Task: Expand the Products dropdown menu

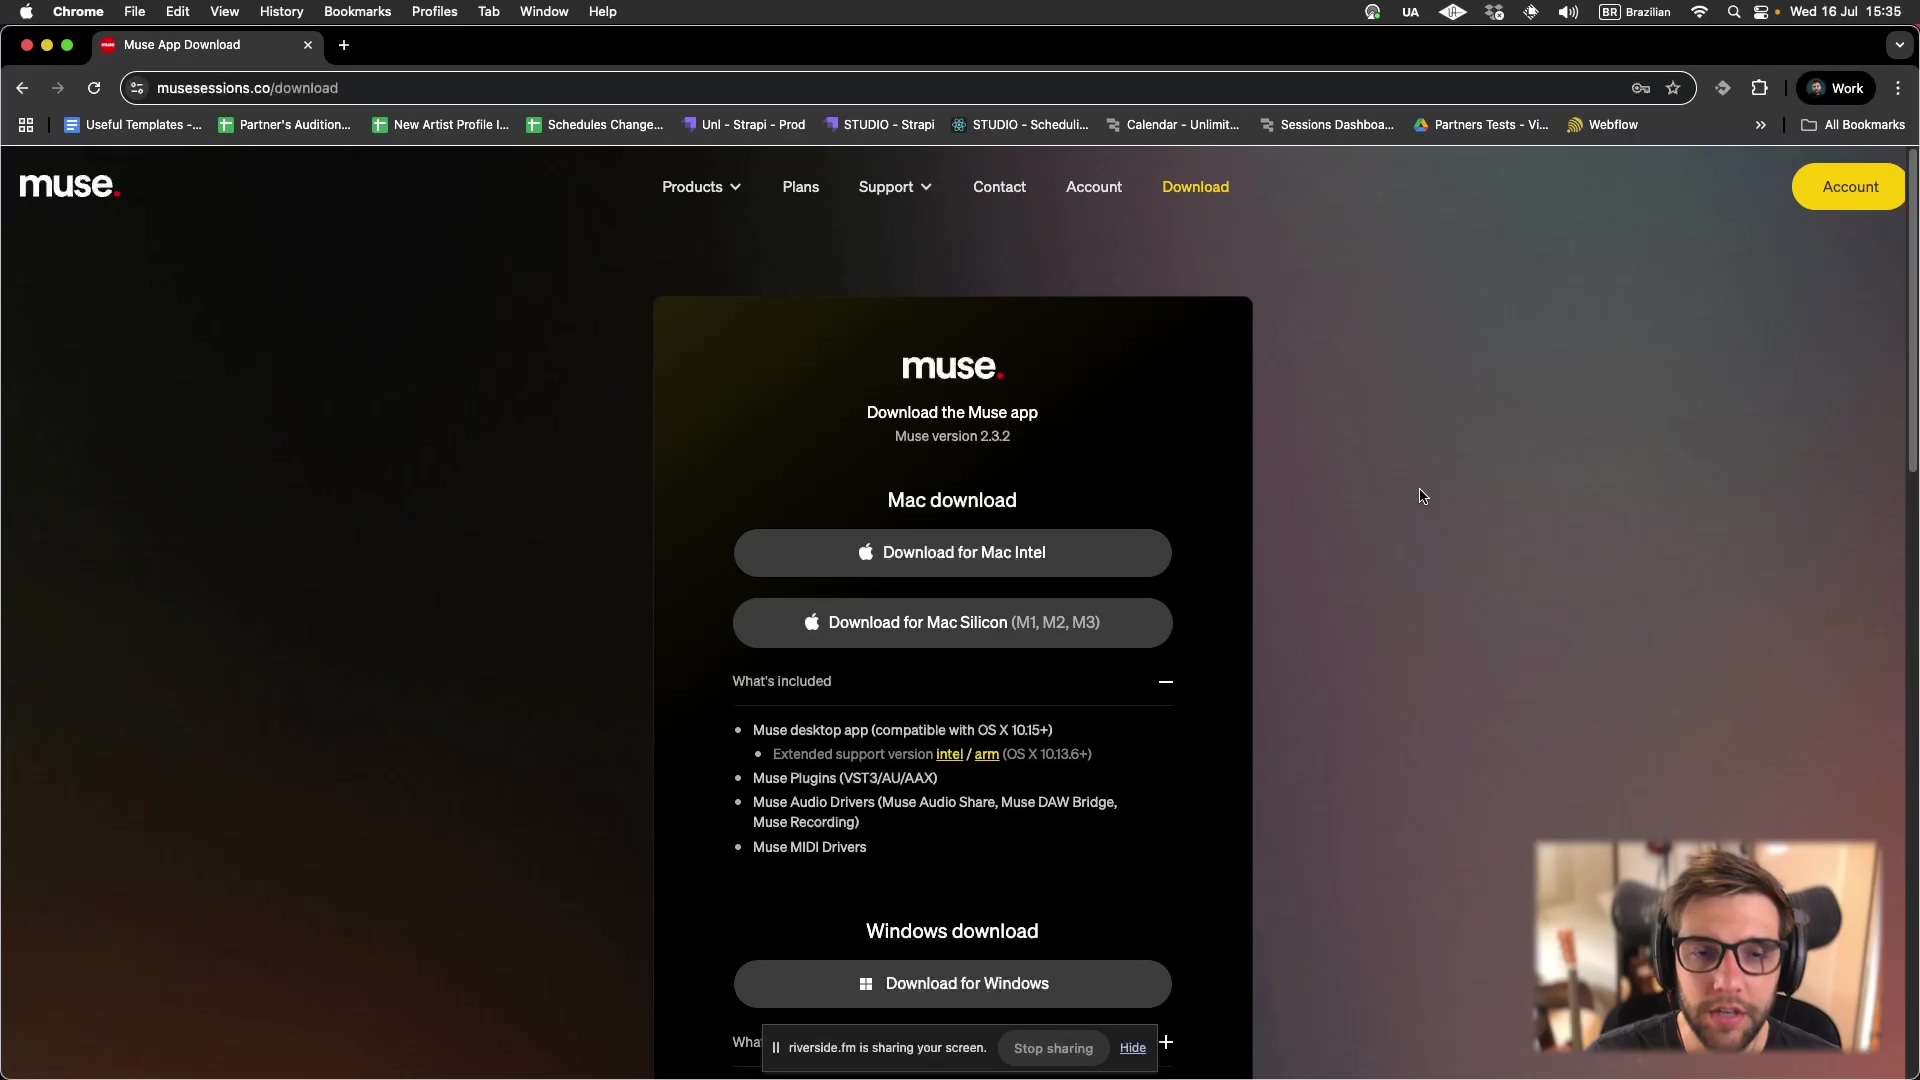Action: point(701,187)
